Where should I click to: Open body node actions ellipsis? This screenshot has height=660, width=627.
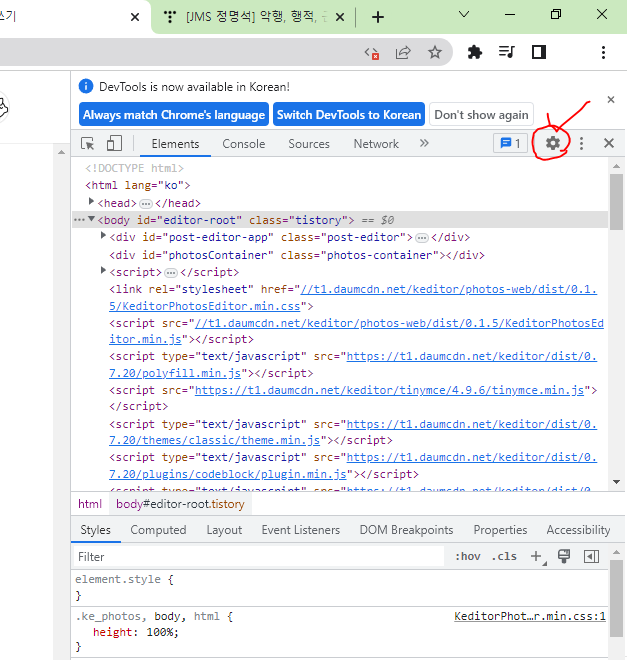click(x=79, y=220)
